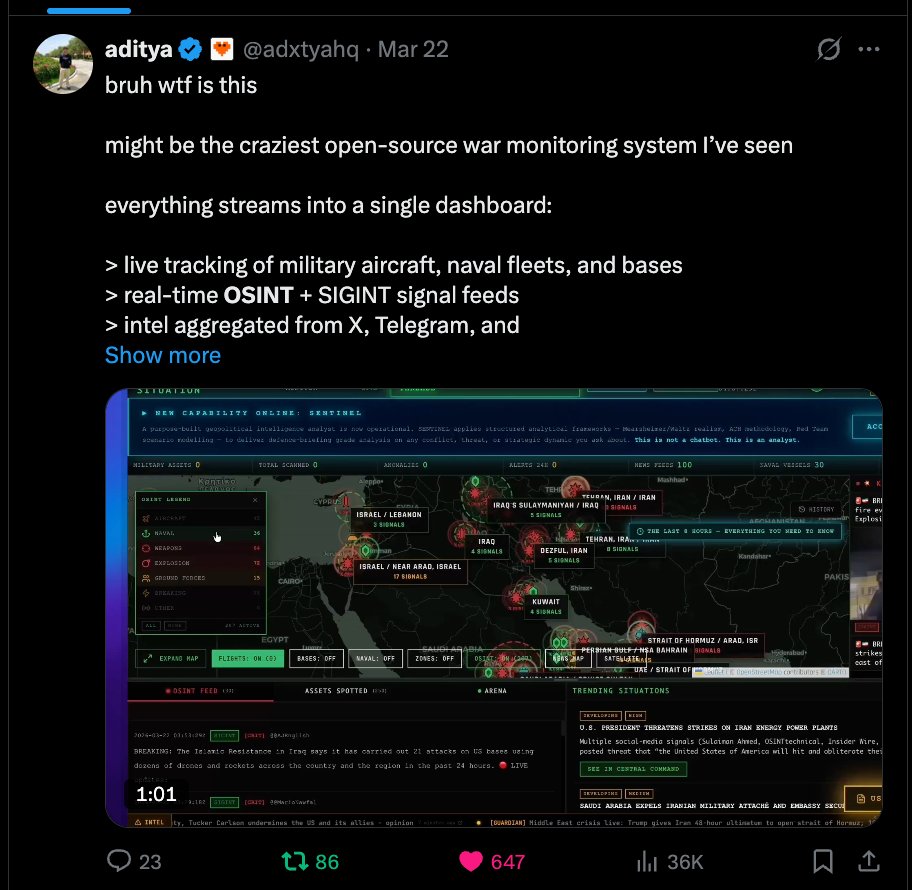Screen dimensions: 912x890
Task: Click the orange affiliate badge icon
Action: [222, 49]
